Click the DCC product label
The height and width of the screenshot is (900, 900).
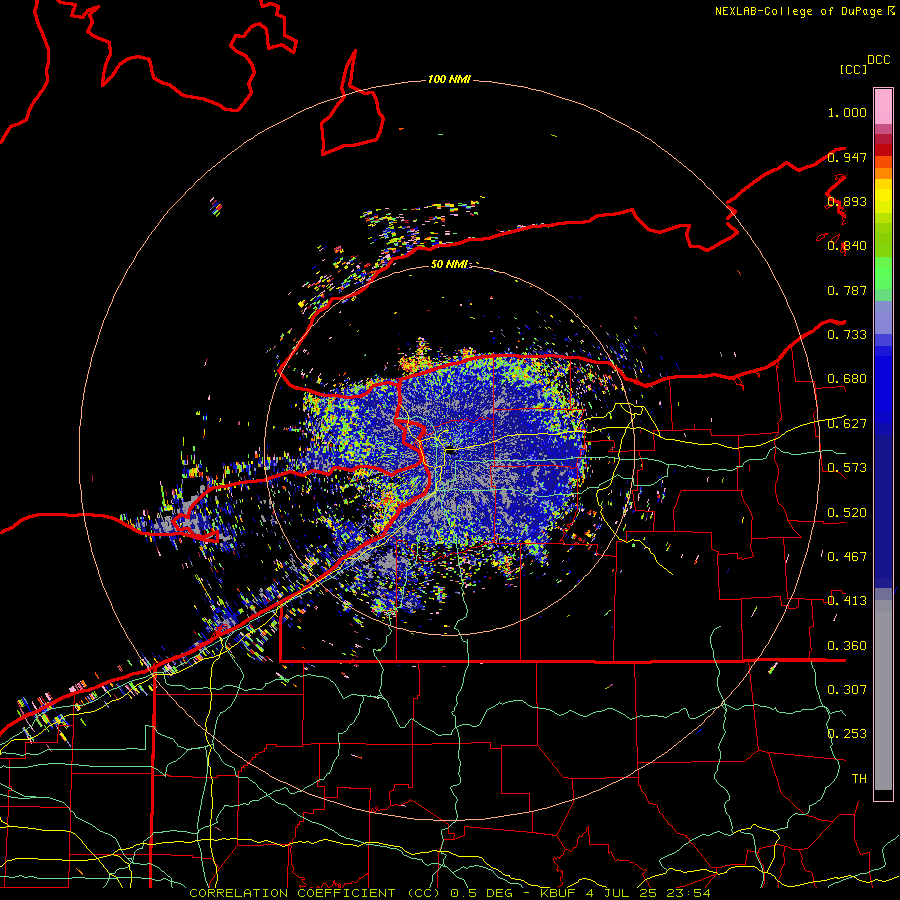[x=878, y=60]
